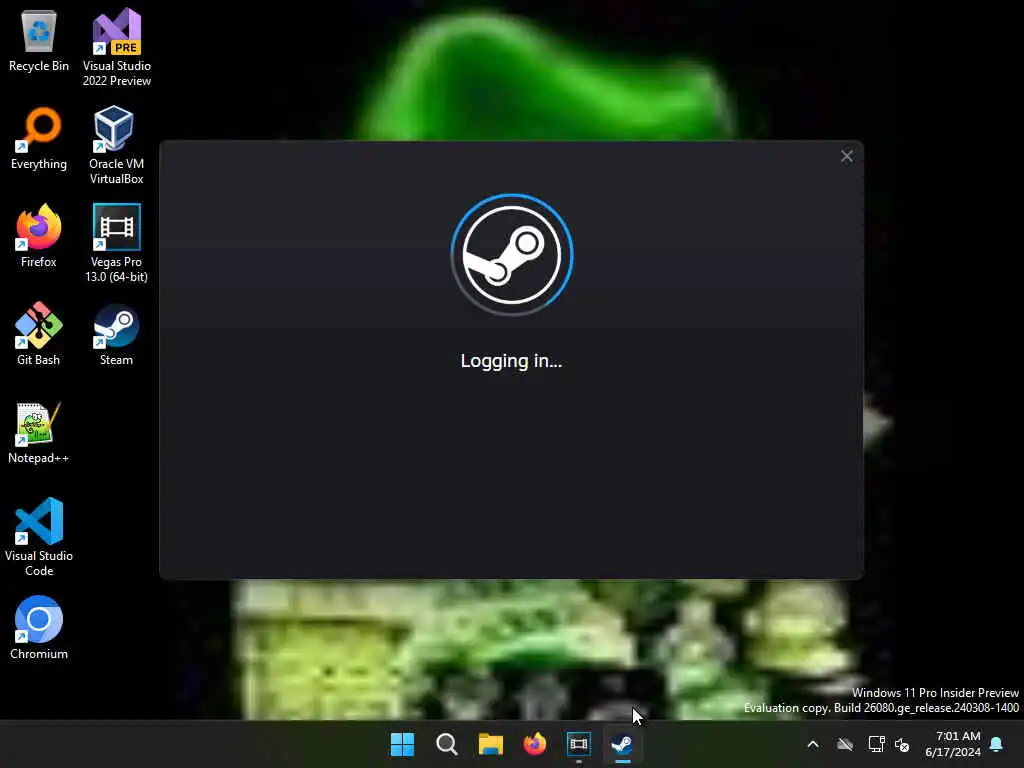Open File Explorer from the taskbar
The height and width of the screenshot is (768, 1024).
(x=490, y=744)
